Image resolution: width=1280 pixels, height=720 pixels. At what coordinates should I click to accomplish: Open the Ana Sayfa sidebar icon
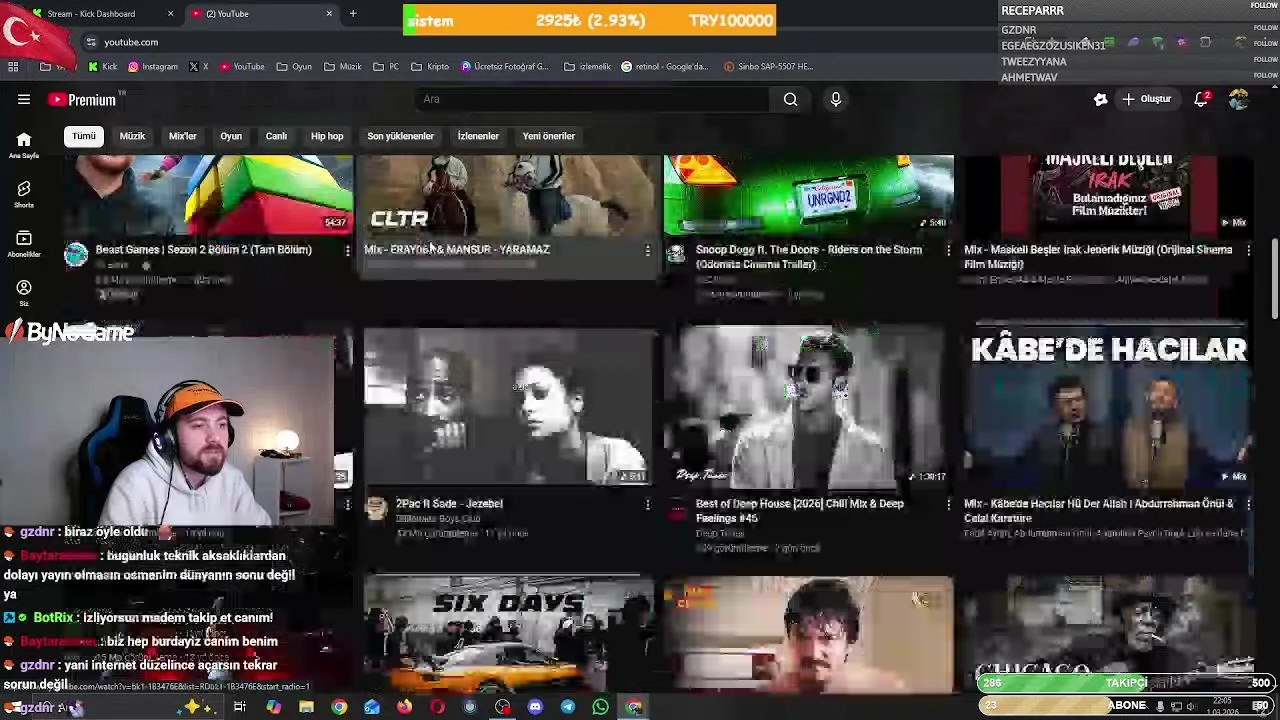tap(24, 145)
